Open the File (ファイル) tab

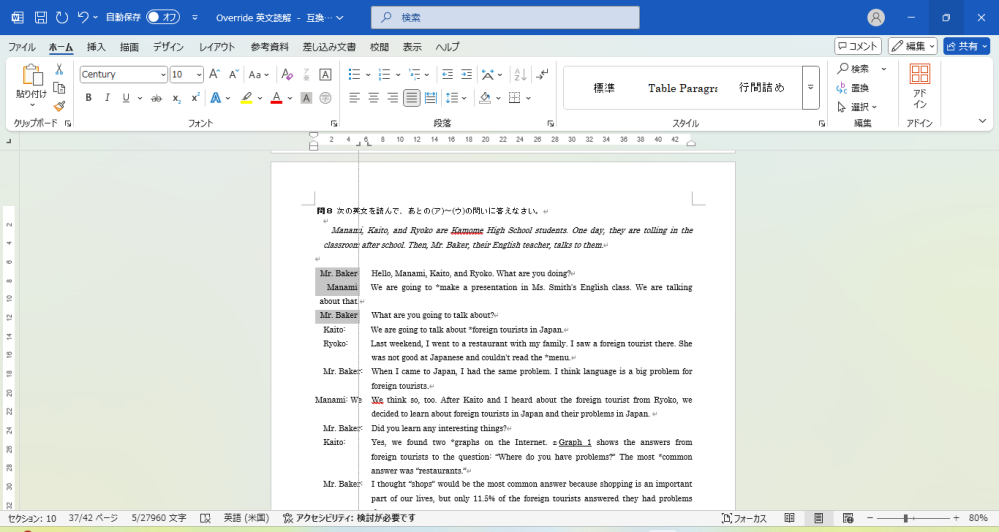[22, 47]
